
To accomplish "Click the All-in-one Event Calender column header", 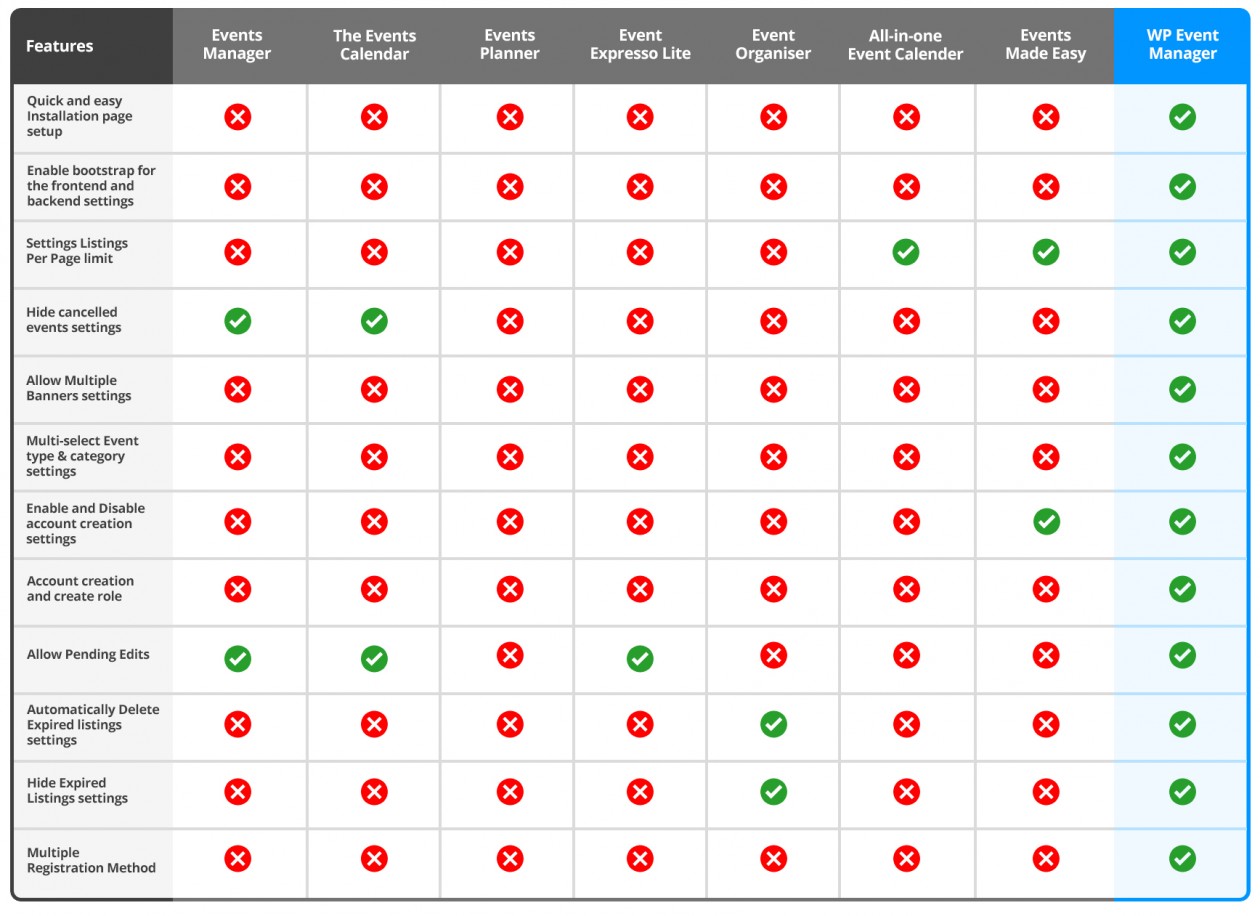I will [x=906, y=45].
